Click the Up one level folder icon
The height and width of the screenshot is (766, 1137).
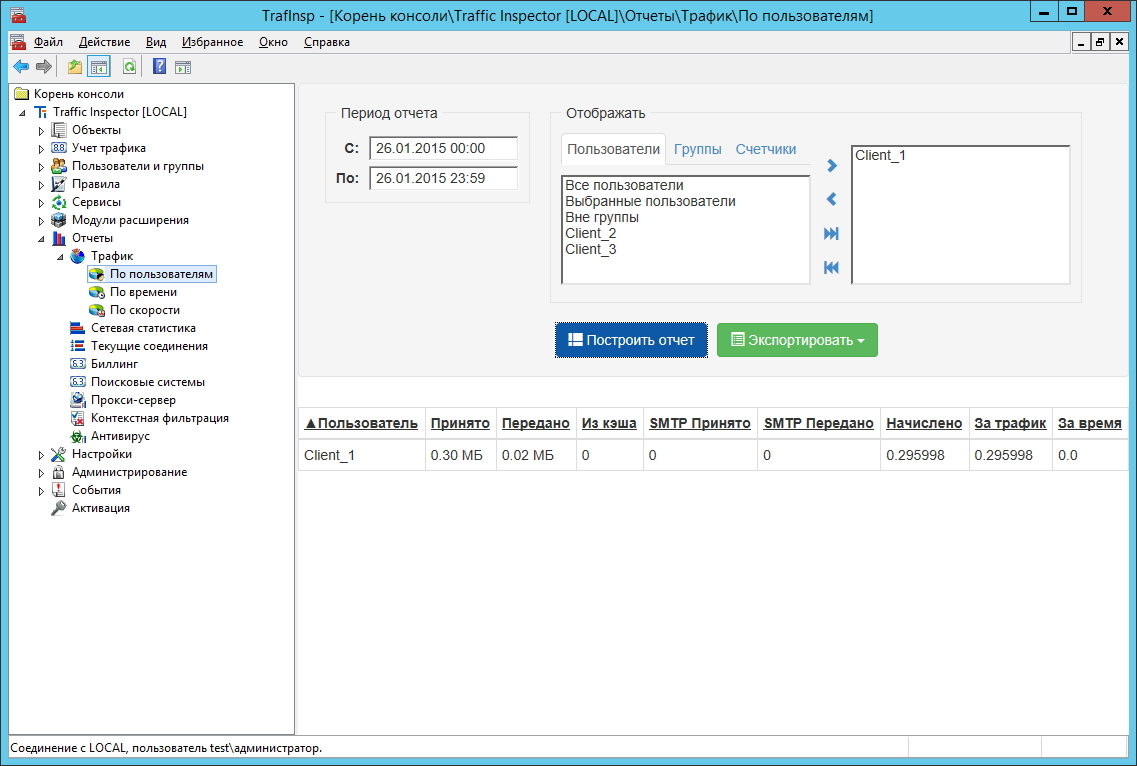point(75,67)
